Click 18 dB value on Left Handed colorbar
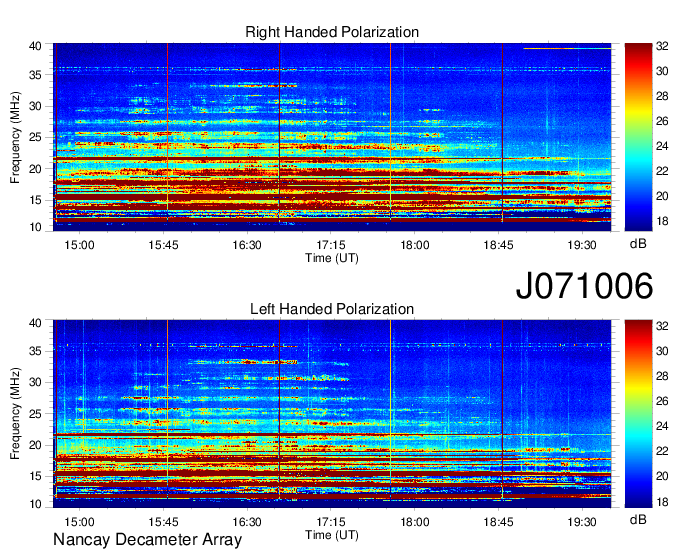This screenshot has width=680, height=552. click(x=663, y=502)
